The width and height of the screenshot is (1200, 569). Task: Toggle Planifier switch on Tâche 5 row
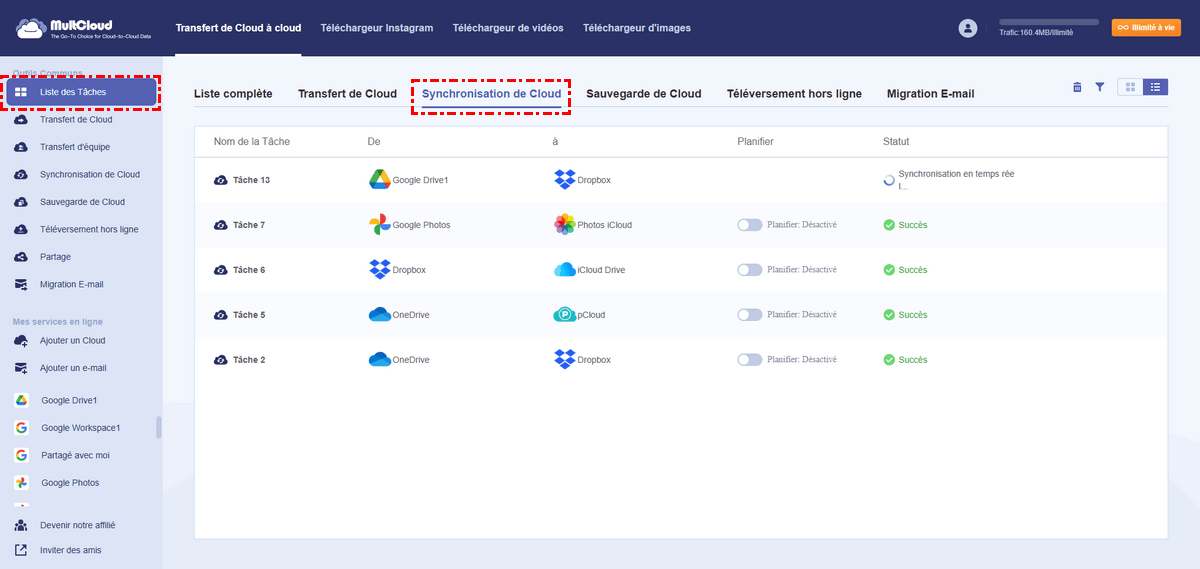[x=749, y=315]
